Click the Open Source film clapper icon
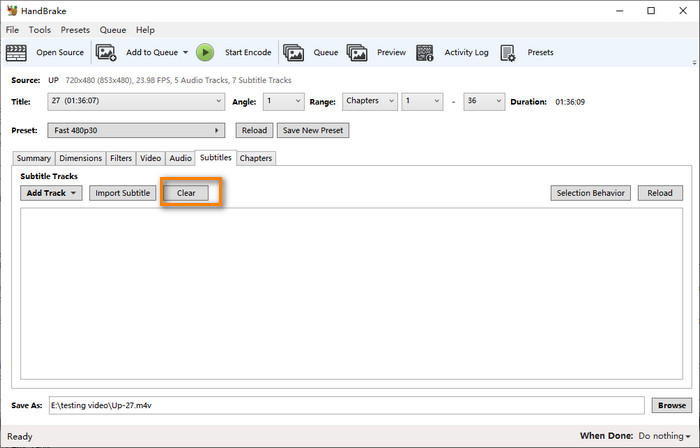Image resolution: width=700 pixels, height=448 pixels. pos(16,53)
